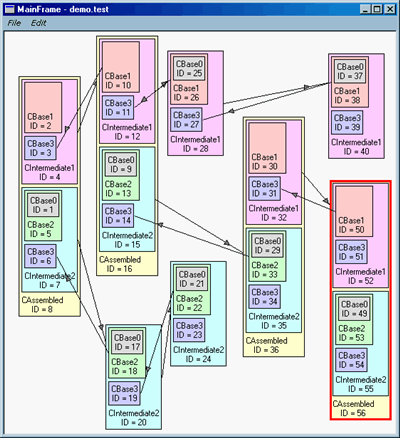Click the CAssembled ID = 8 label

[42, 304]
